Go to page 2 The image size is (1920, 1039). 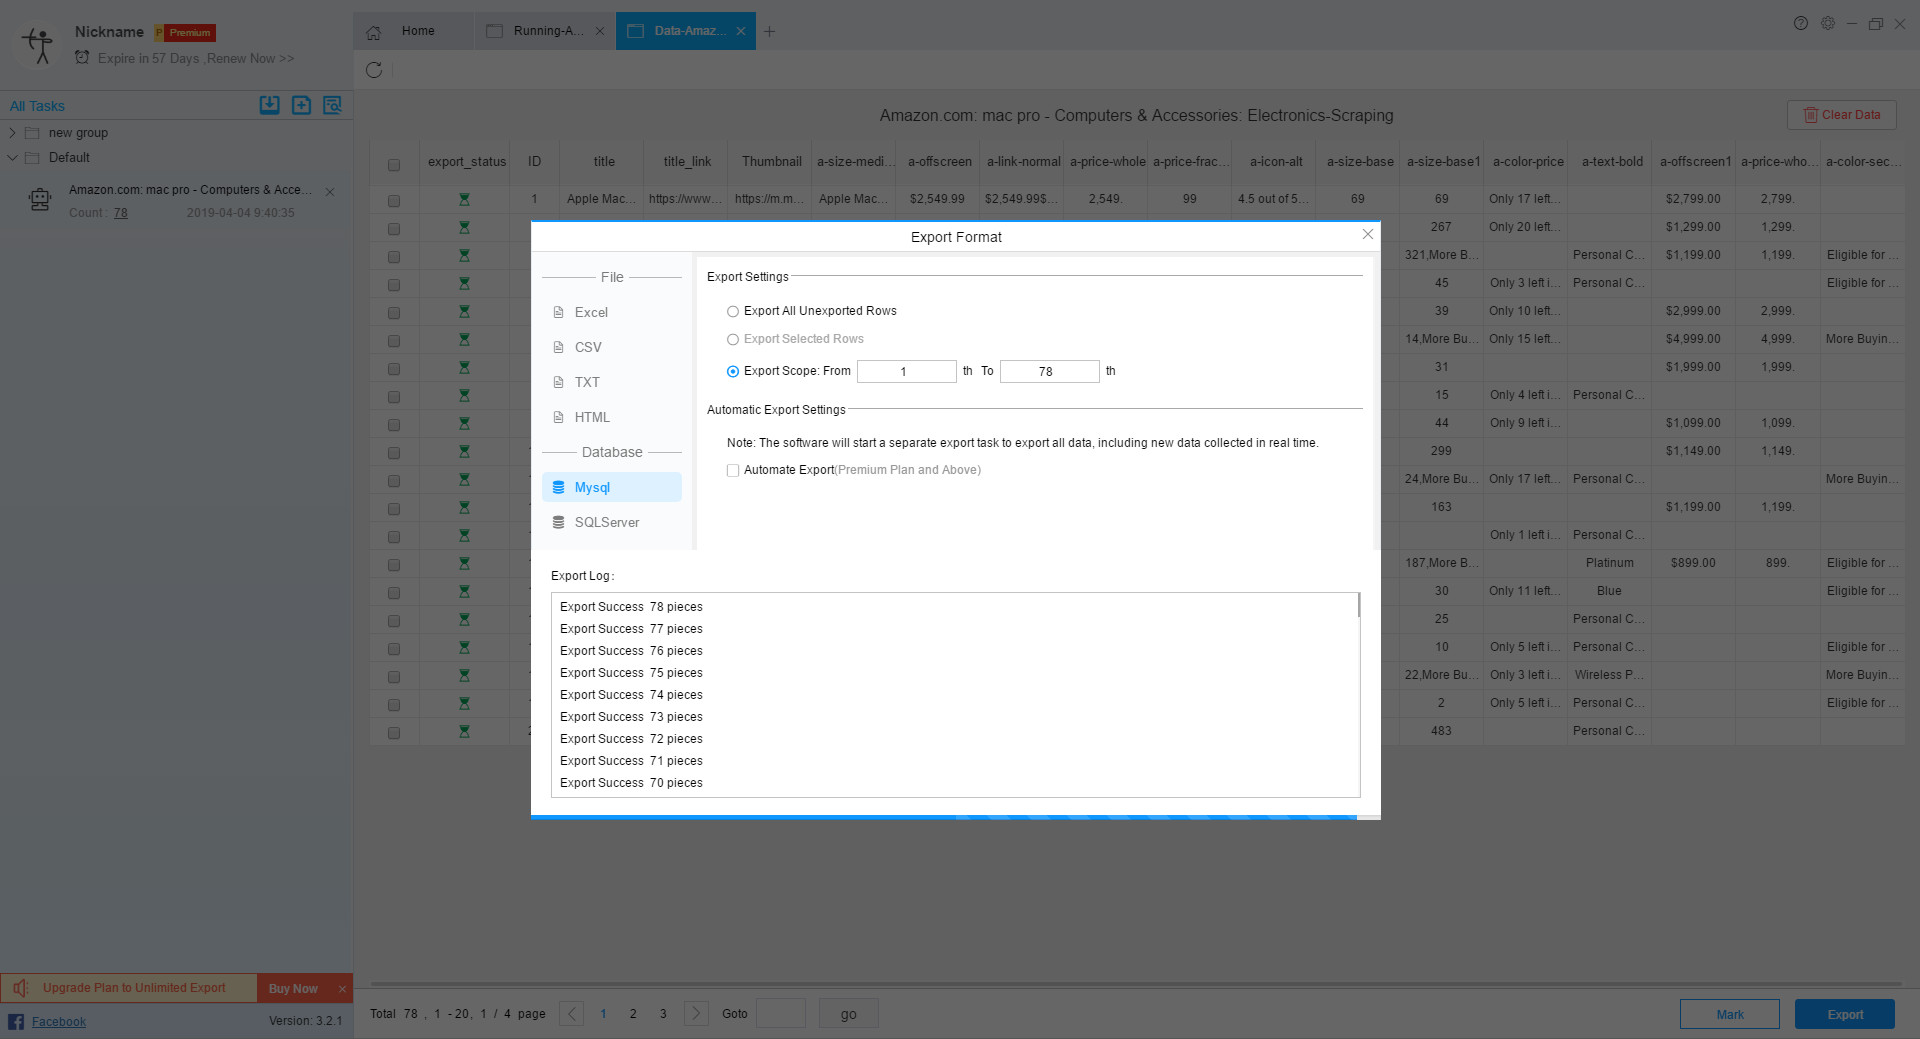pyautogui.click(x=633, y=1014)
